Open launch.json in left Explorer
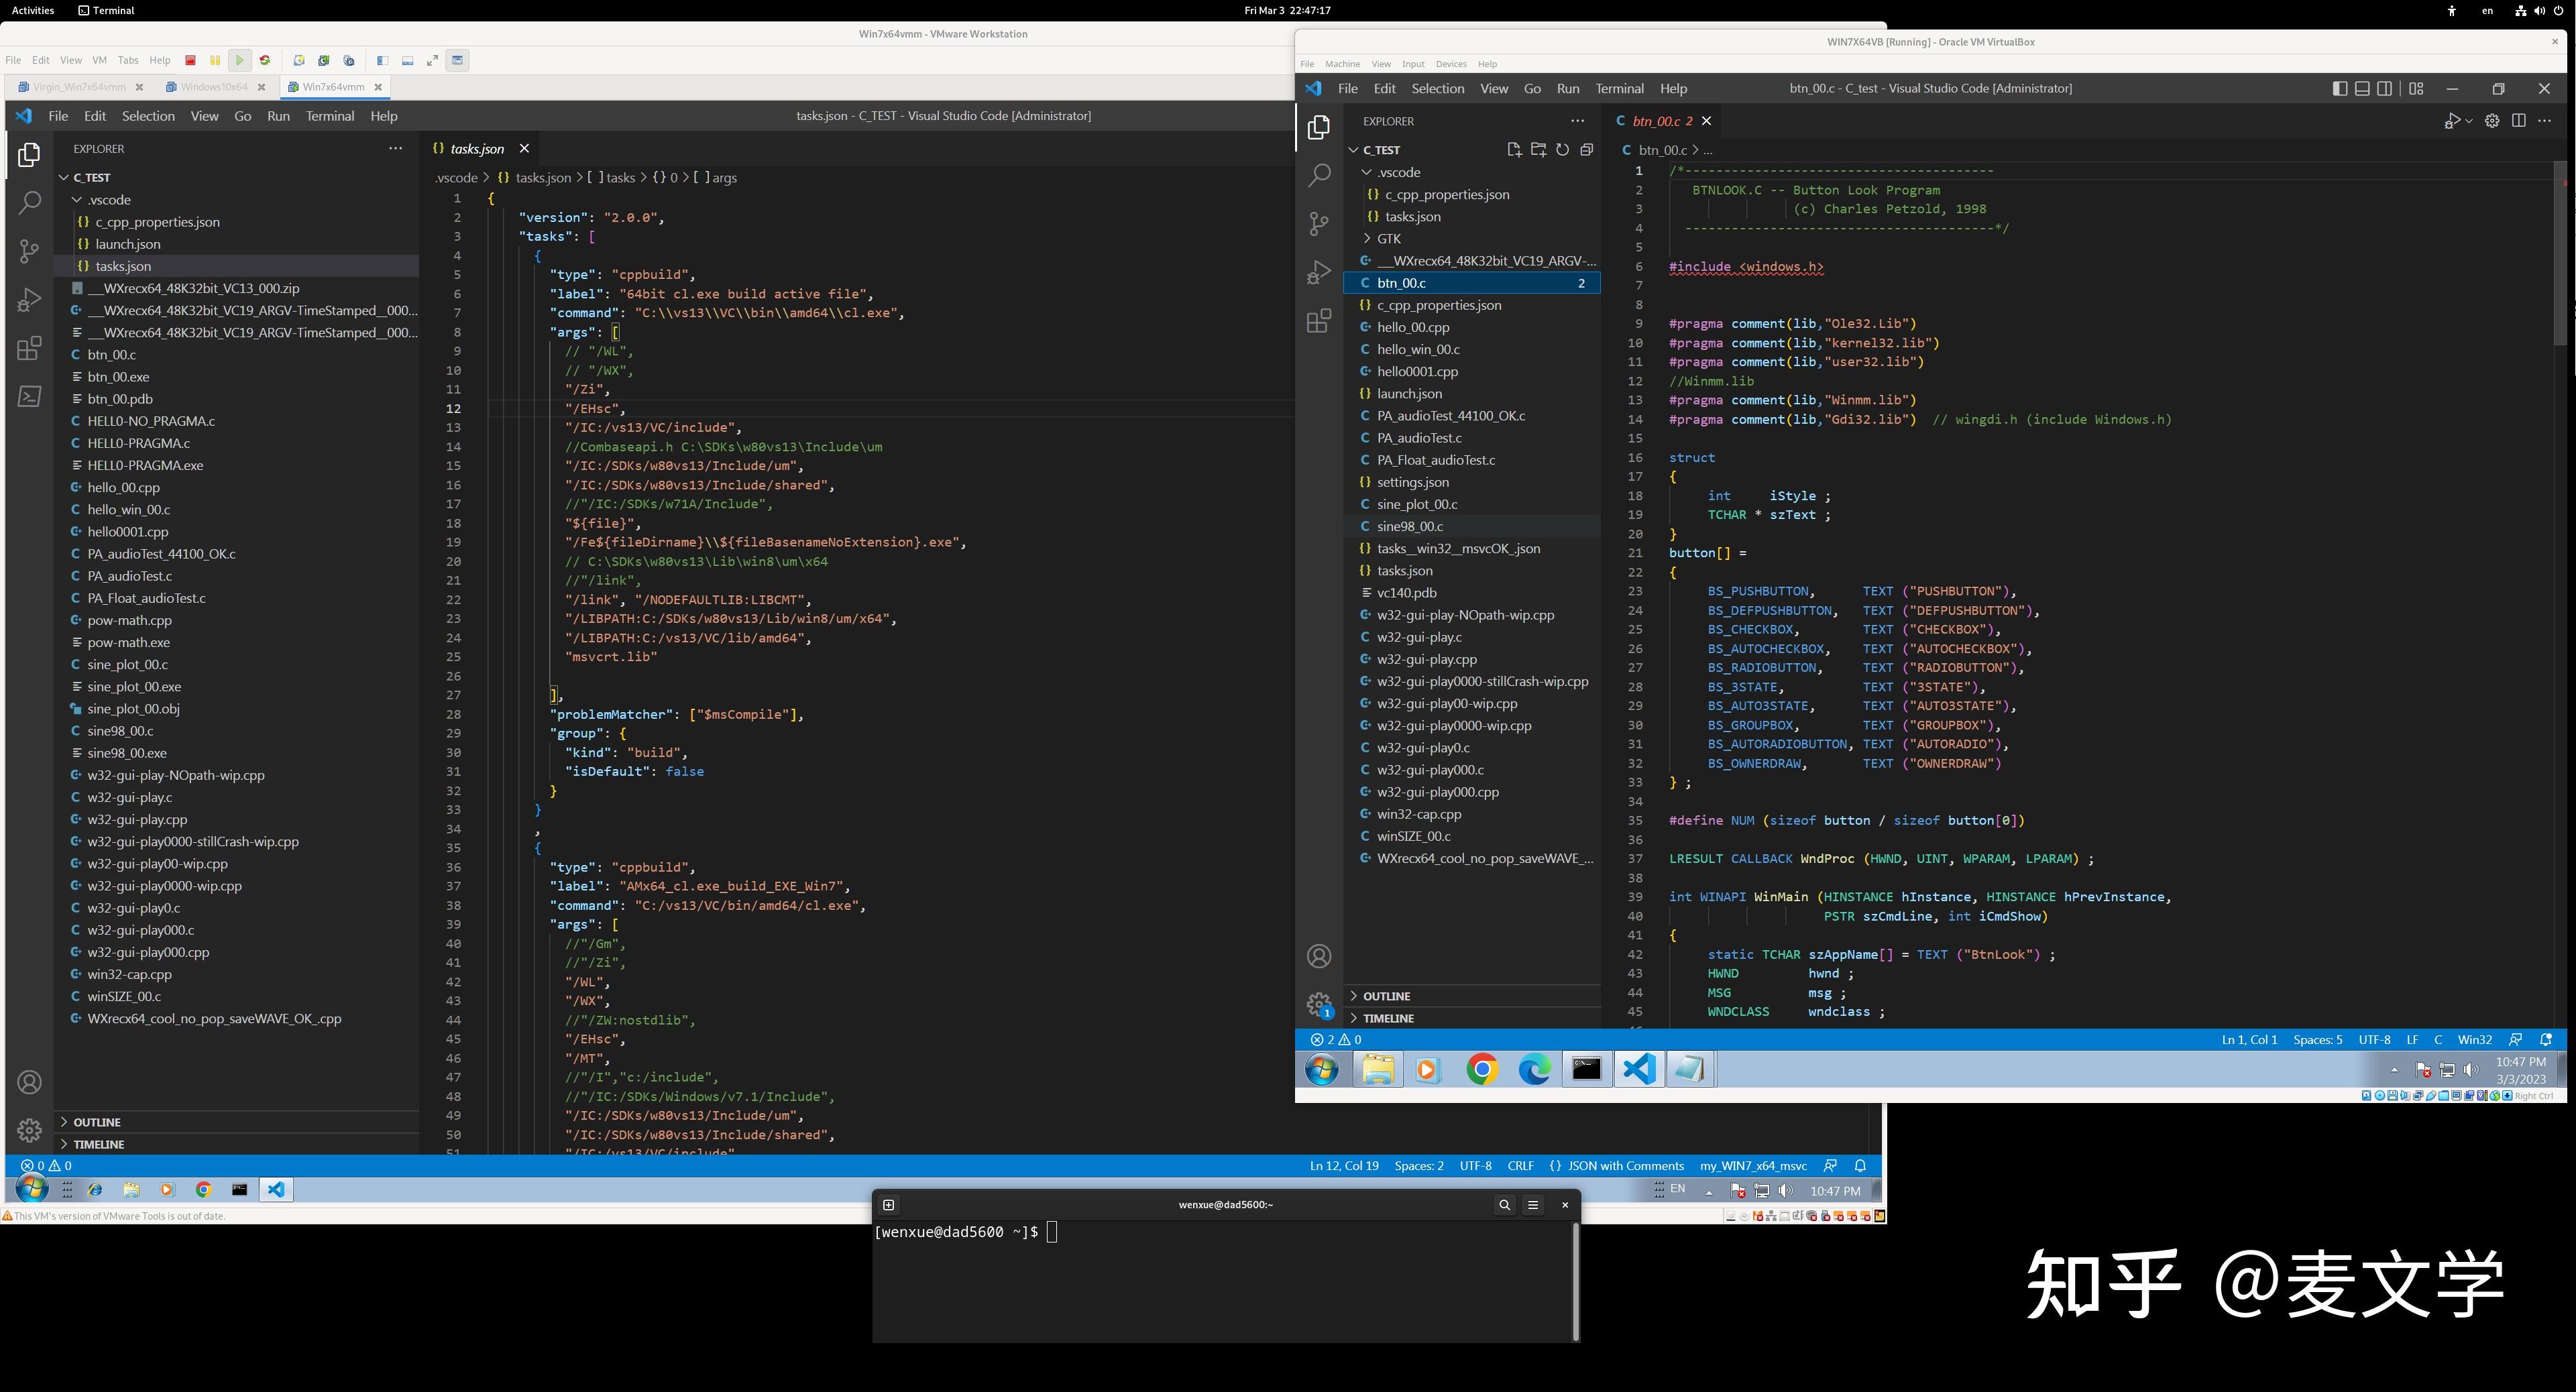Viewport: 2576px width, 1392px height. tap(127, 244)
